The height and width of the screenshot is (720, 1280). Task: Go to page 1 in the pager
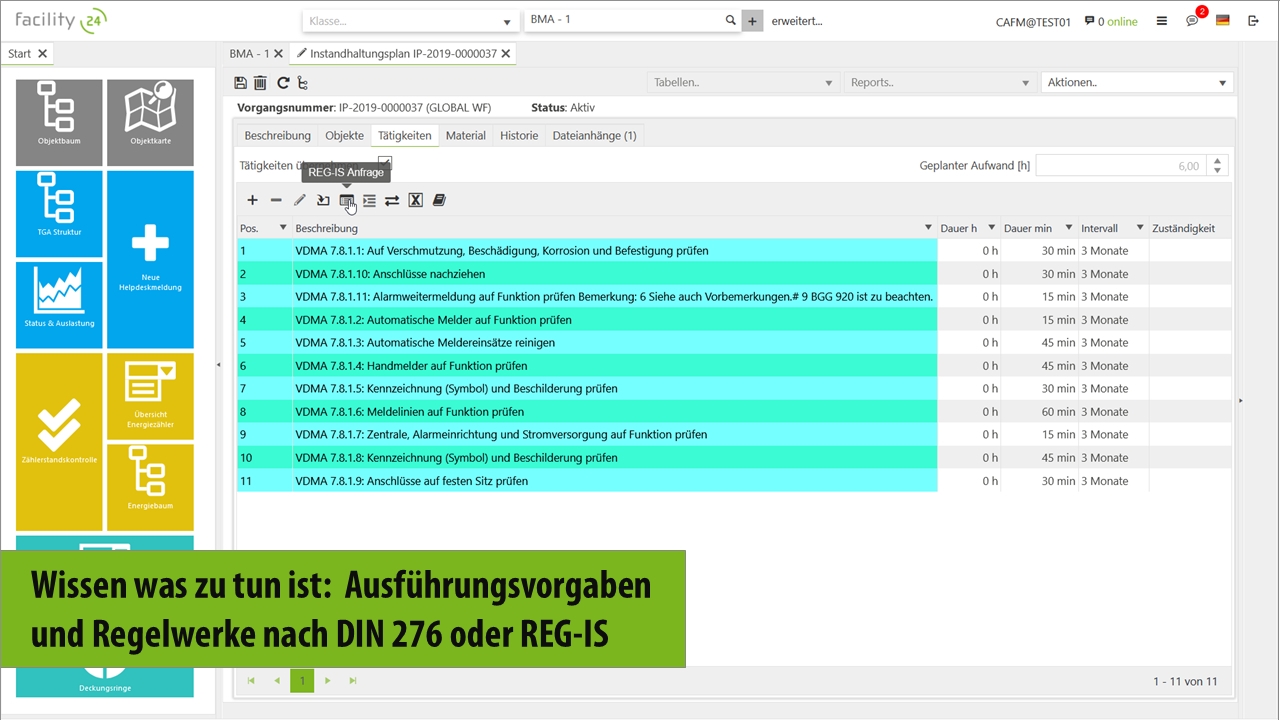pos(302,681)
